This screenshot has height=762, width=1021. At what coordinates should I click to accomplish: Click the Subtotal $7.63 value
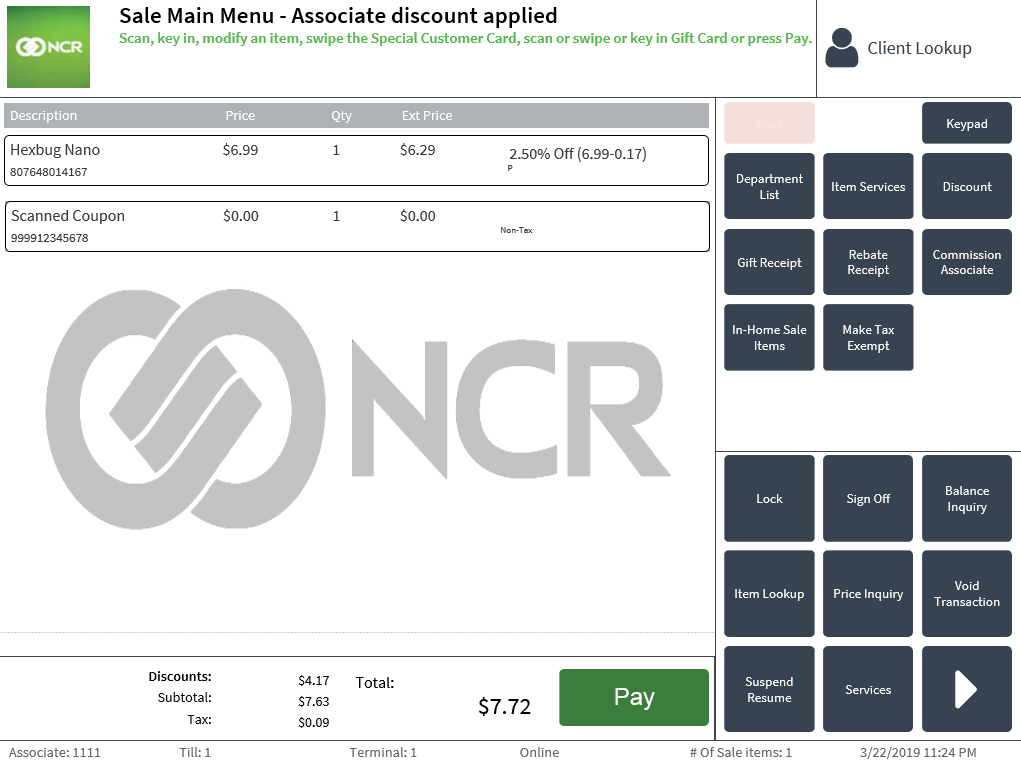pyautogui.click(x=314, y=701)
